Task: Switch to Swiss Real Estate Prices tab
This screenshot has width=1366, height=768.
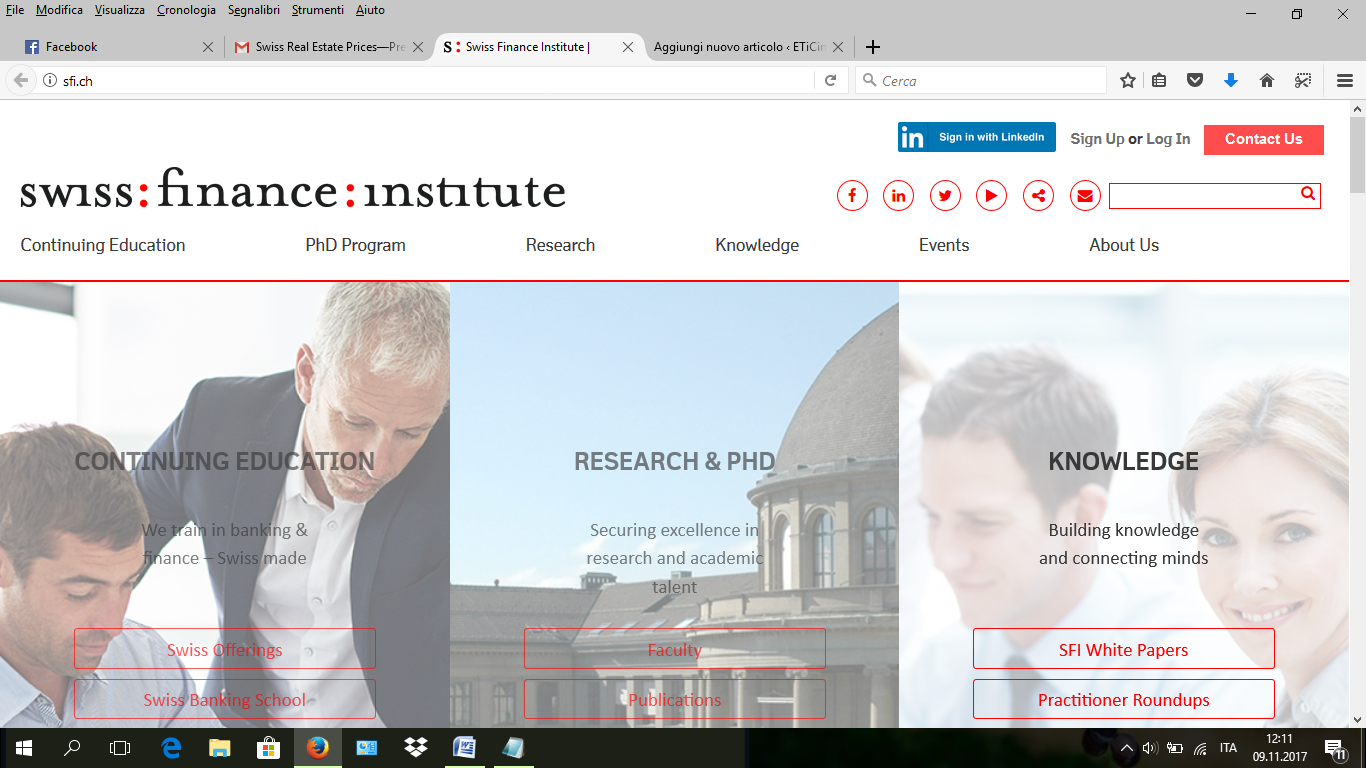Action: pyautogui.click(x=329, y=47)
